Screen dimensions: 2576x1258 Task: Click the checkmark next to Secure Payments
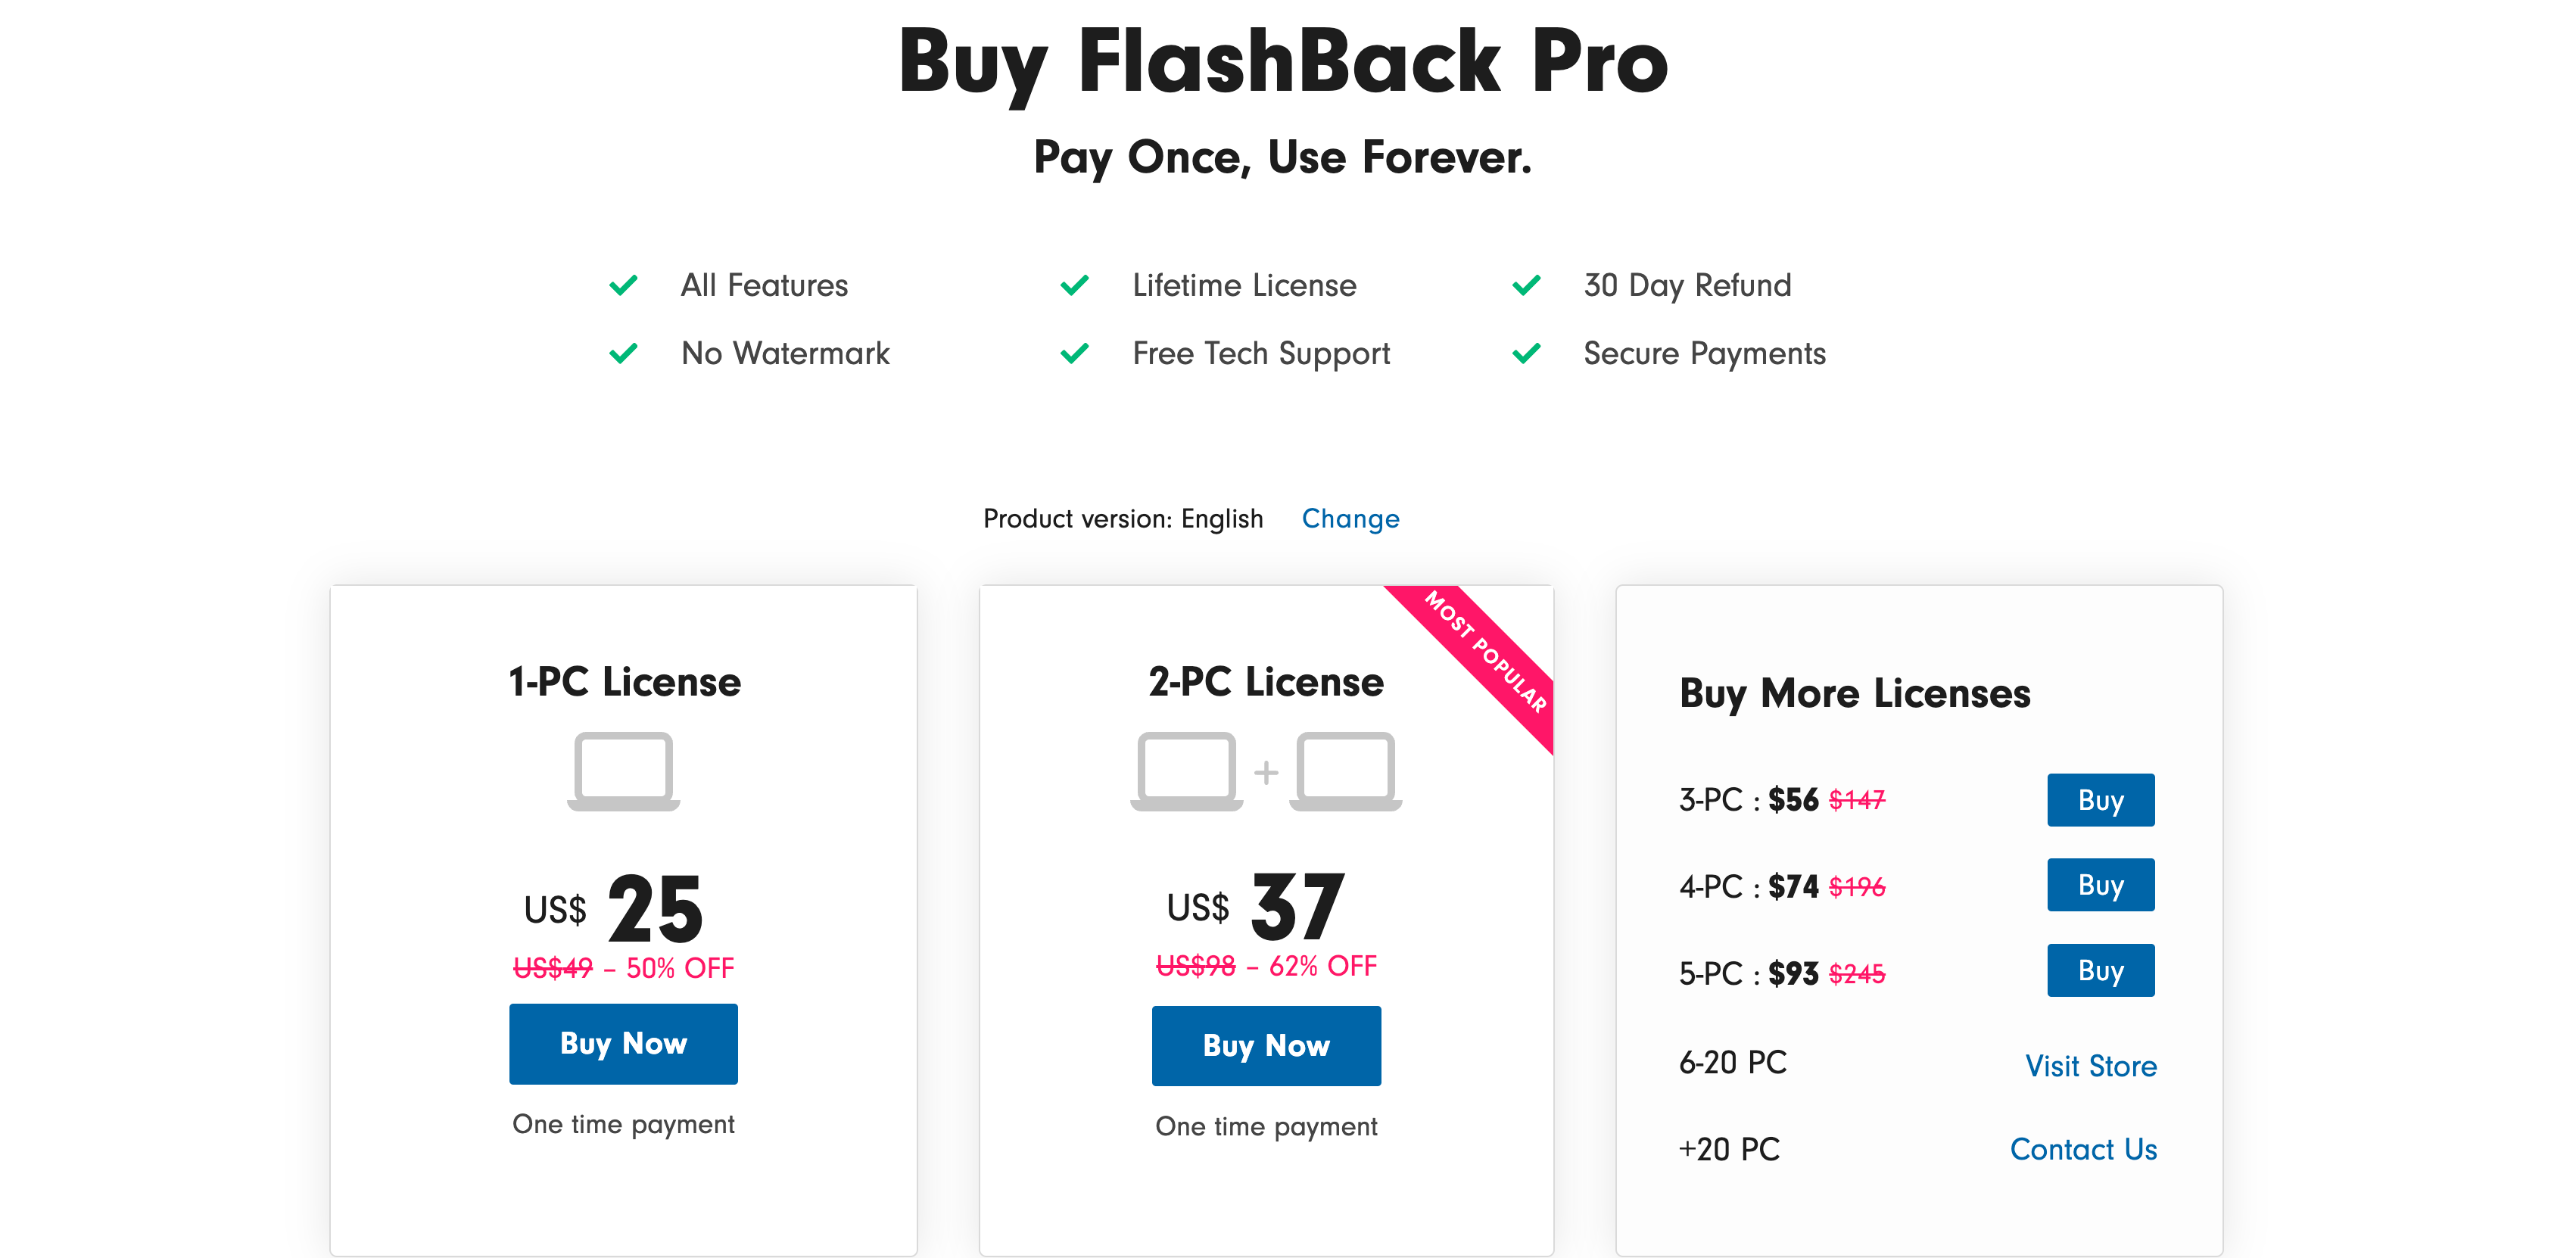1526,353
